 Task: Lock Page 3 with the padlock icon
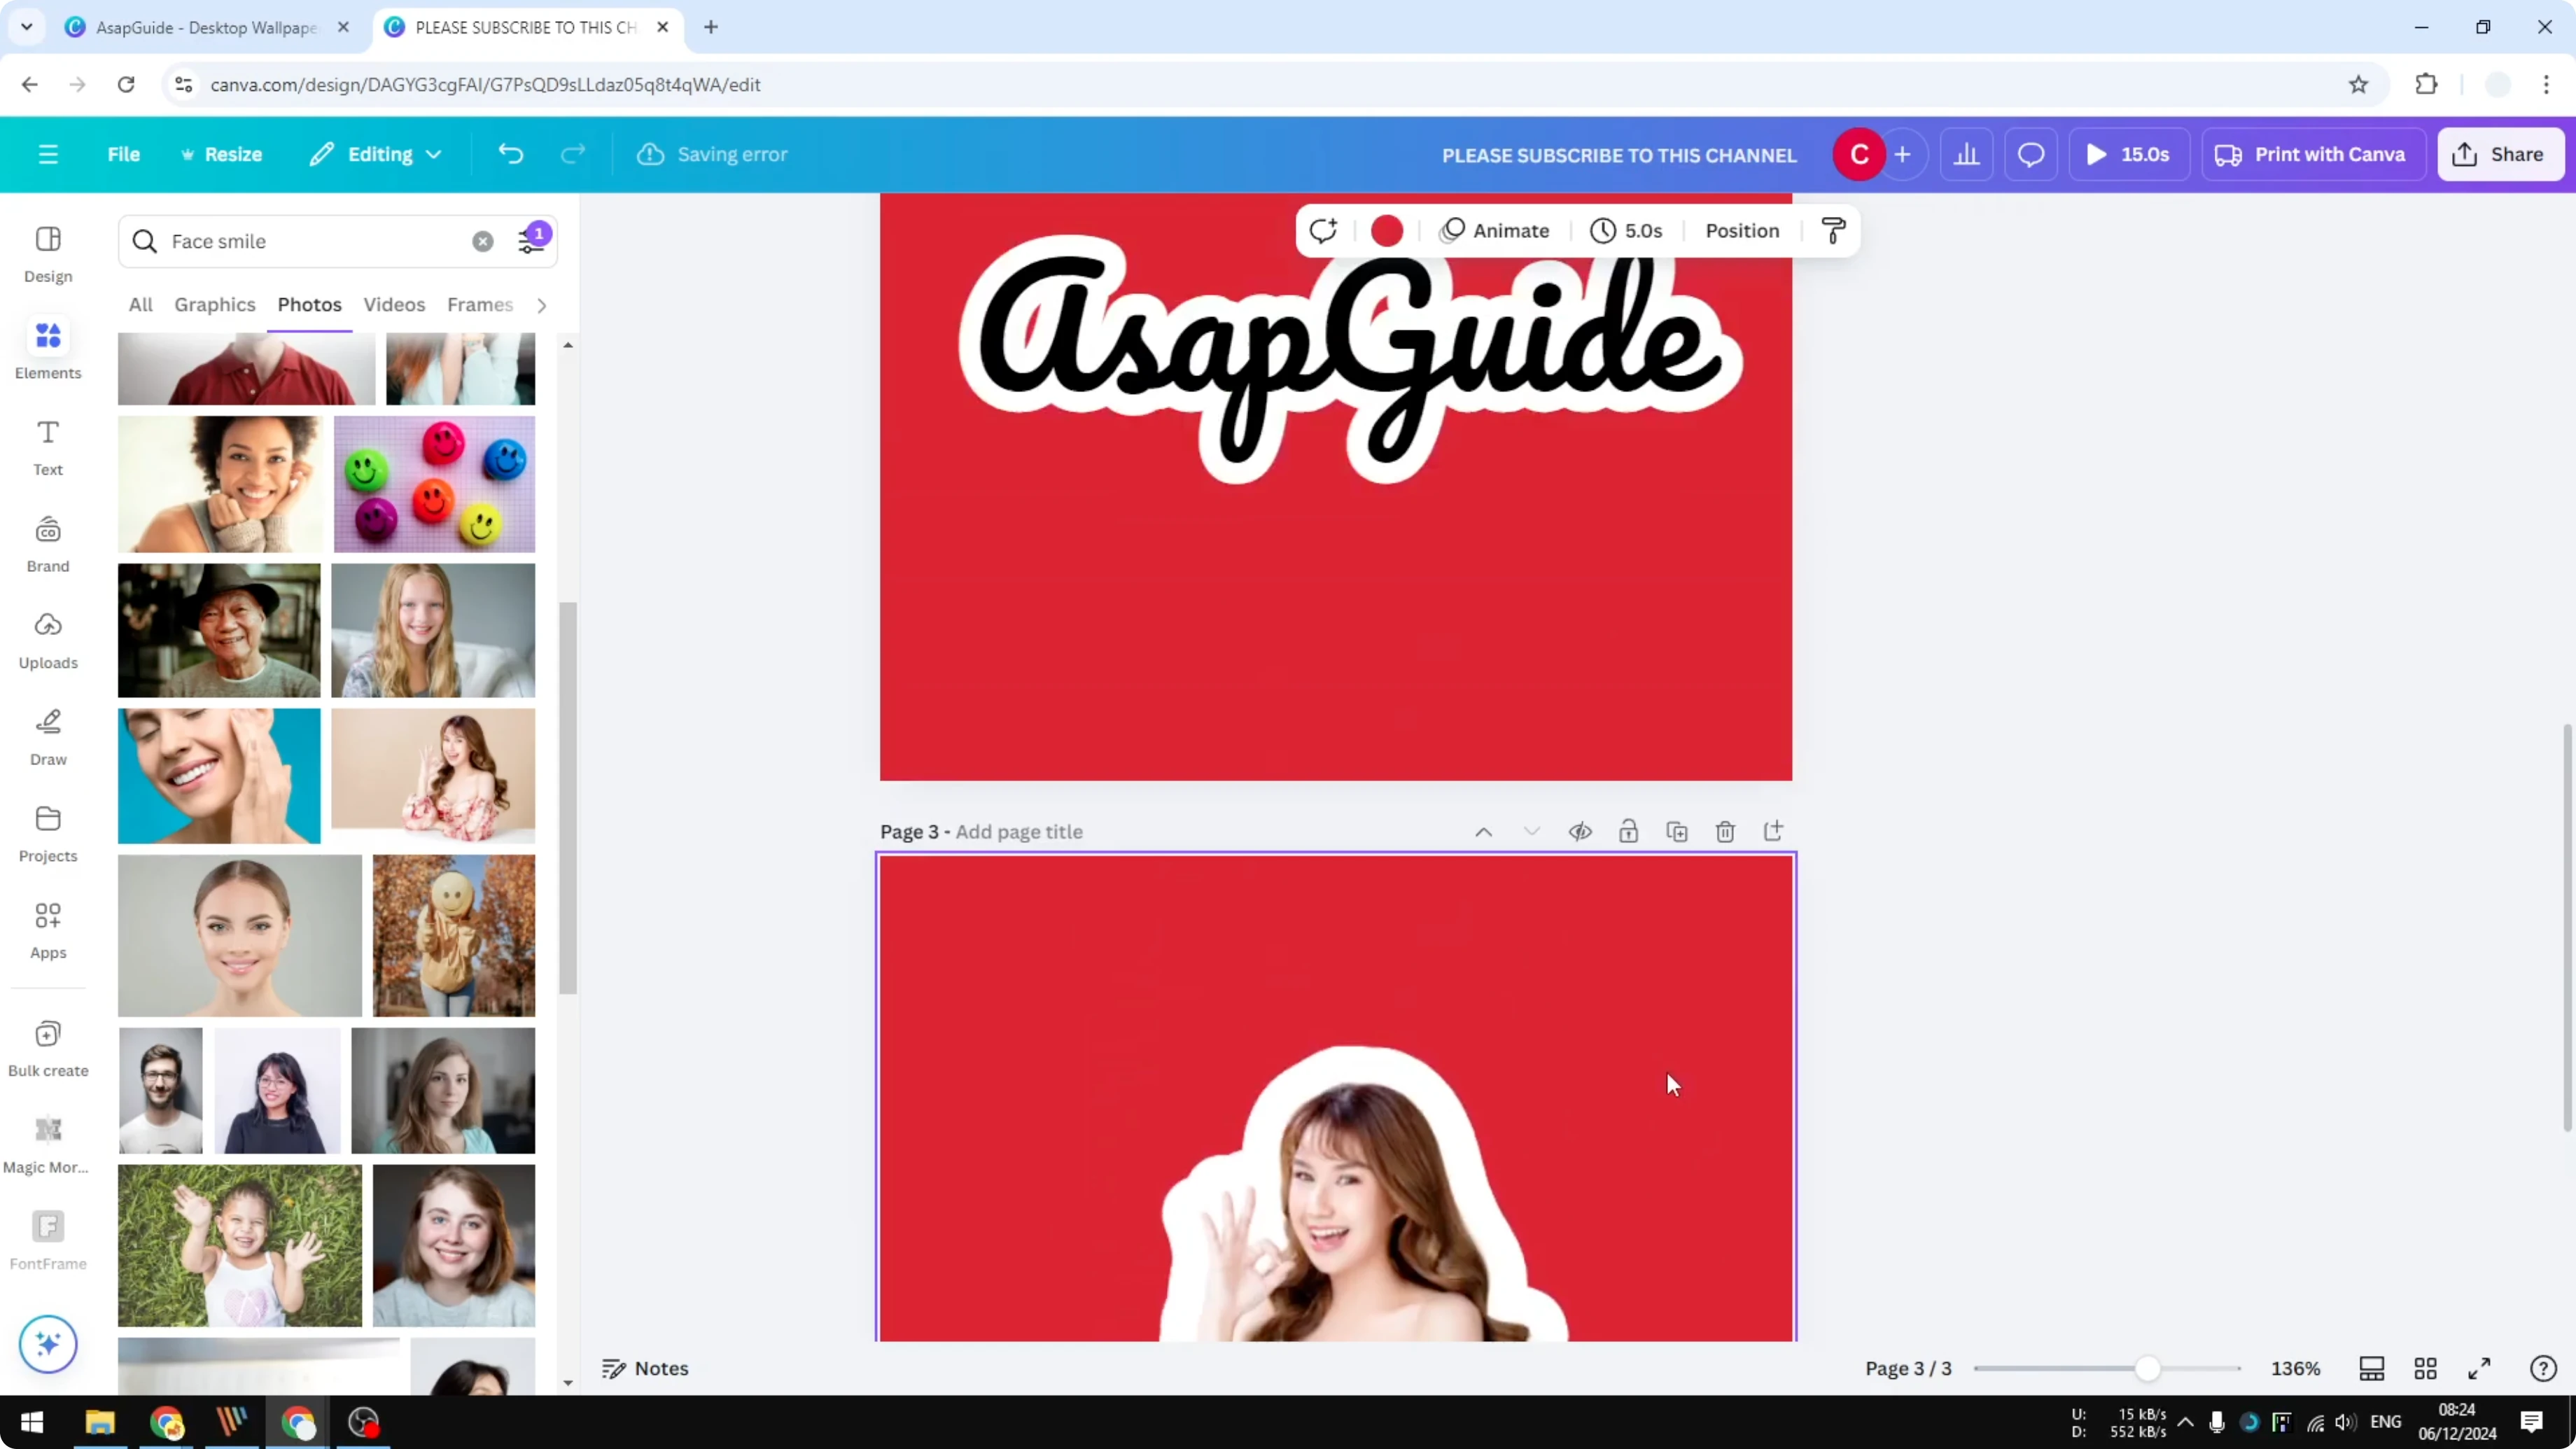(x=1629, y=831)
